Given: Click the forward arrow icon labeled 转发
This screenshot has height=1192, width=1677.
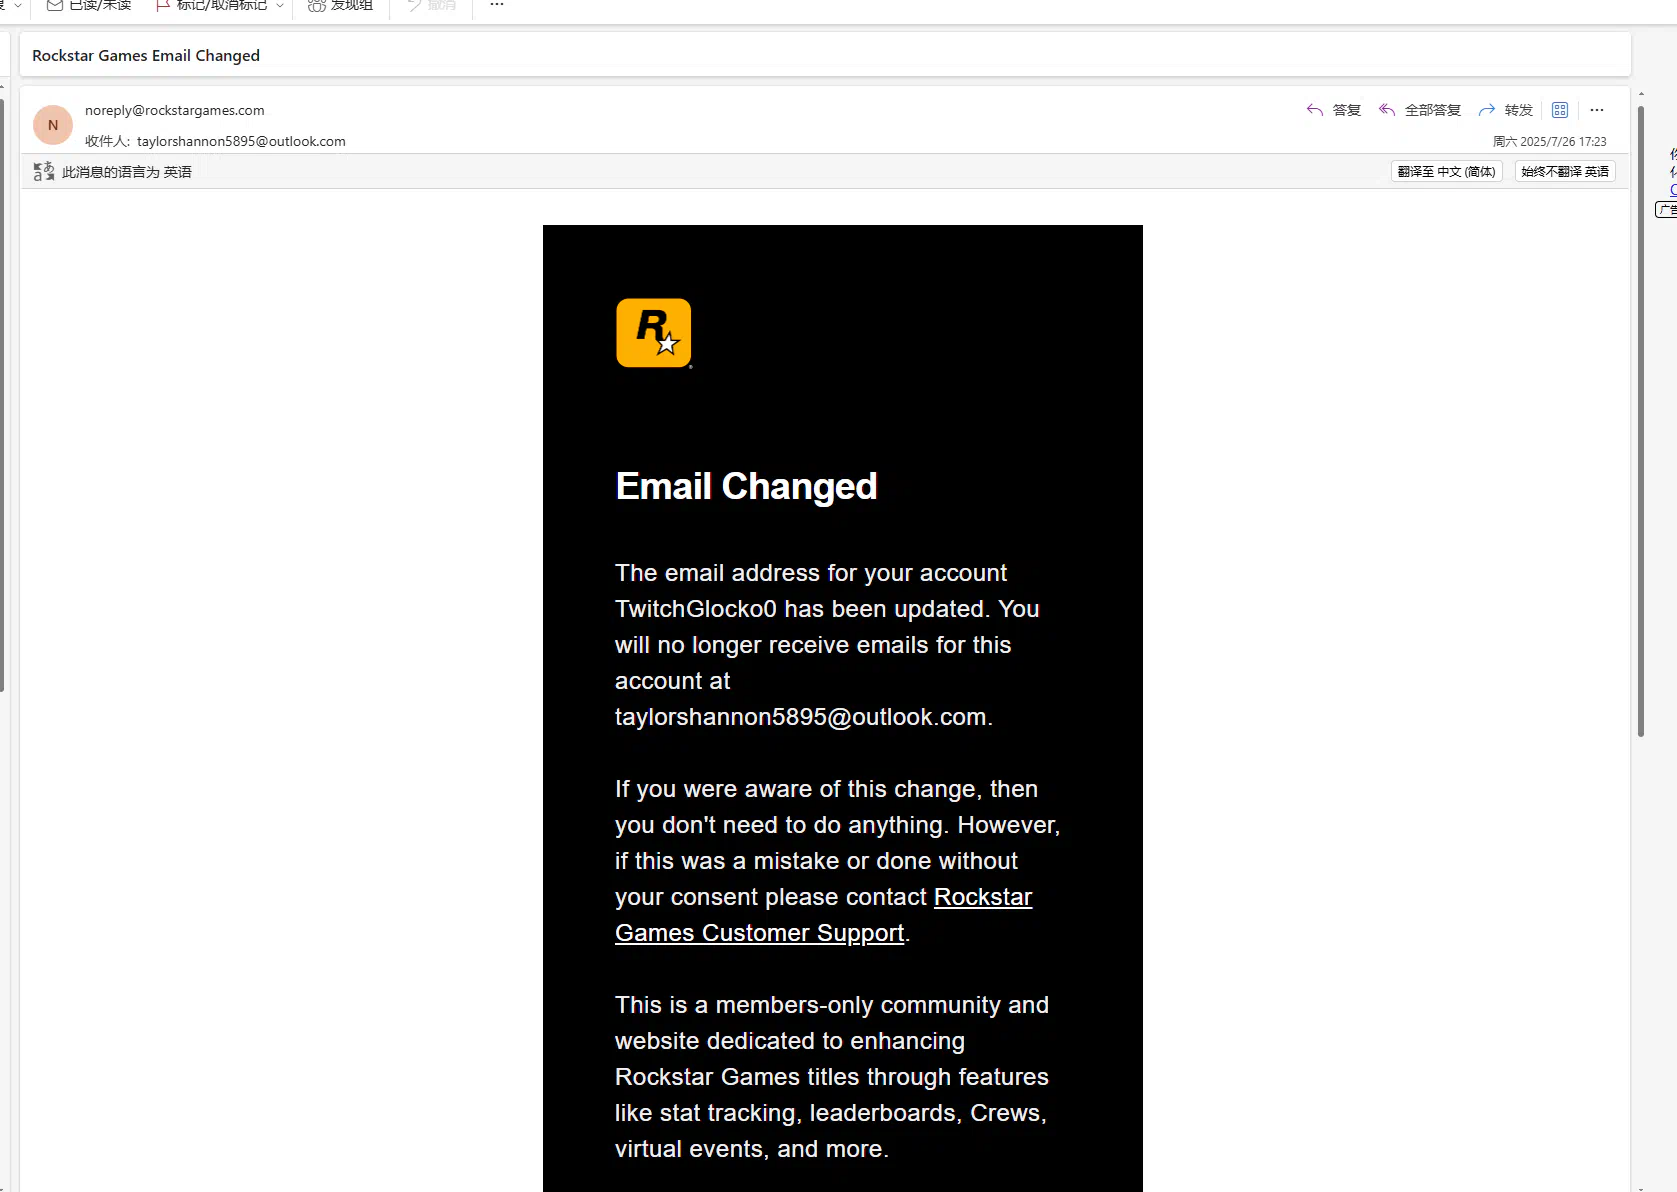Looking at the screenshot, I should click(1486, 110).
